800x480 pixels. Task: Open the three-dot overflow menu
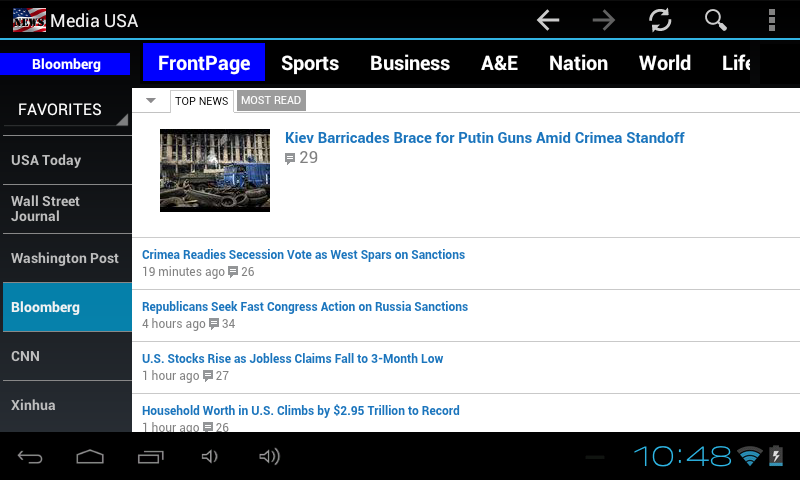pos(771,20)
